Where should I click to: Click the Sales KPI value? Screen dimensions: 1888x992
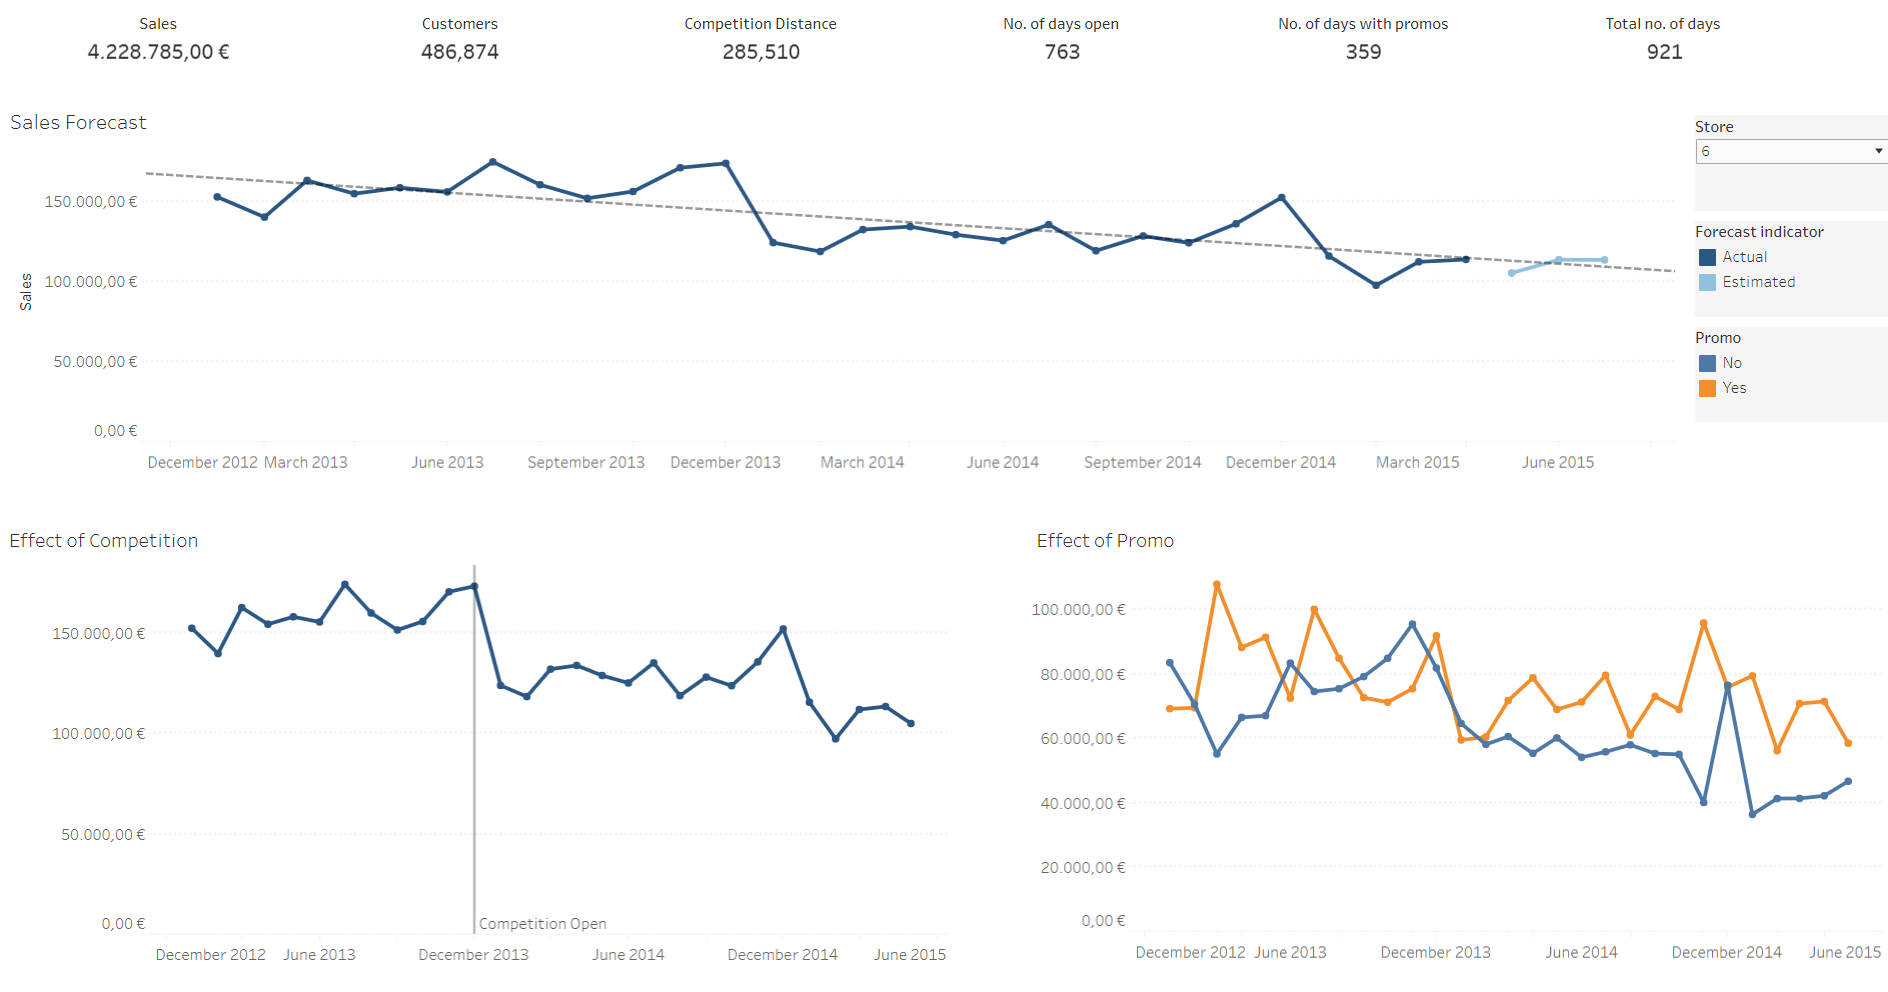coord(158,52)
